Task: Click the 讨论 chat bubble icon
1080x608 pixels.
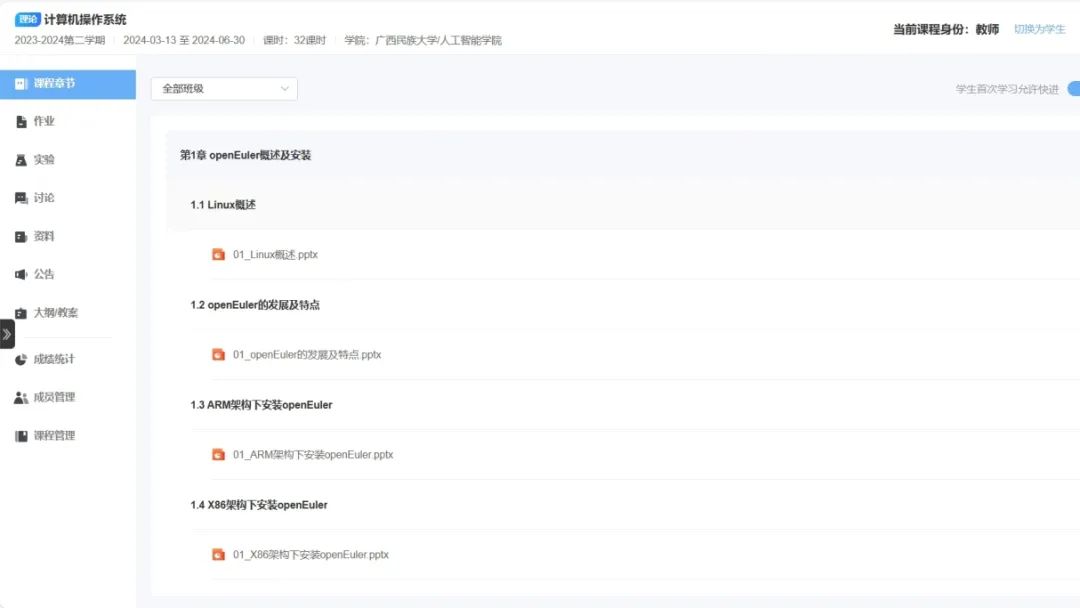Action: (x=21, y=198)
